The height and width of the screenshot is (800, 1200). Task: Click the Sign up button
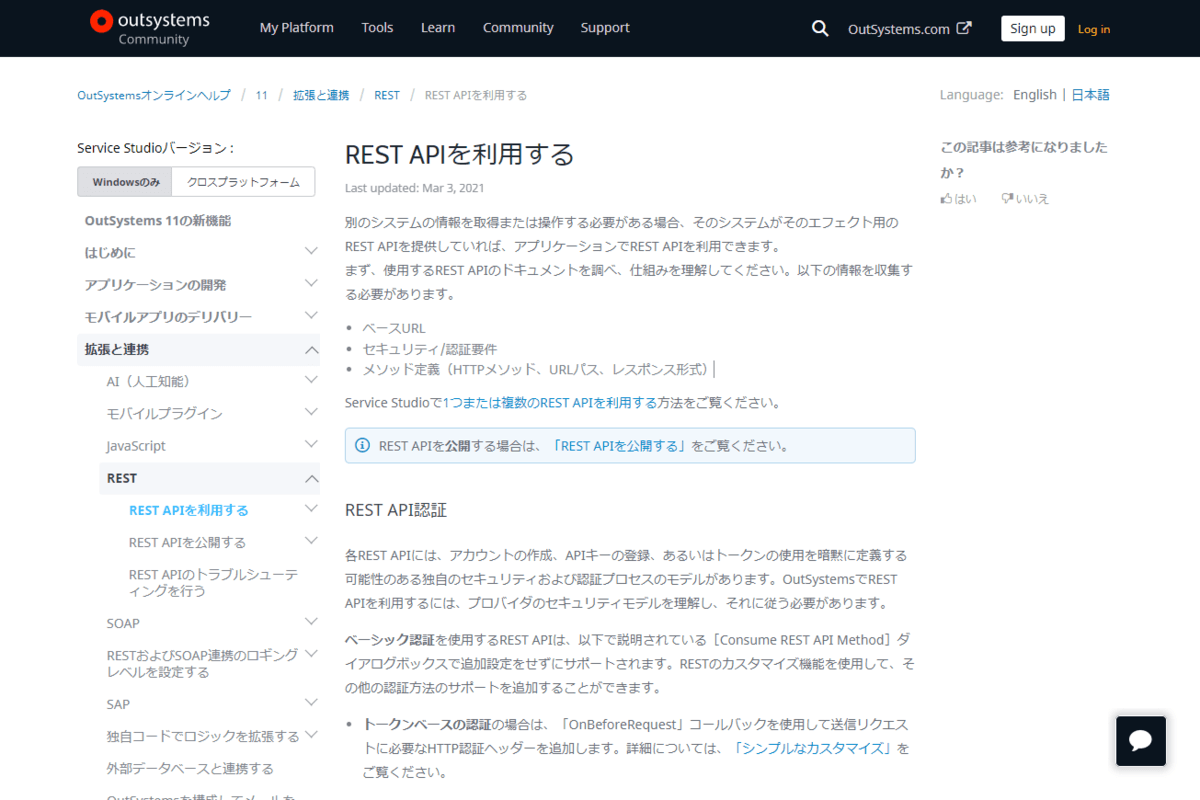coord(1033,29)
